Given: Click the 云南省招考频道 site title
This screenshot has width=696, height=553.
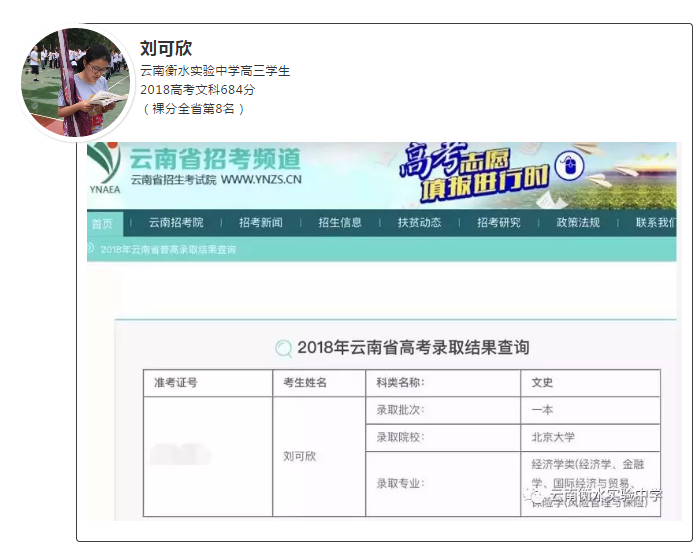Looking at the screenshot, I should pyautogui.click(x=215, y=159).
